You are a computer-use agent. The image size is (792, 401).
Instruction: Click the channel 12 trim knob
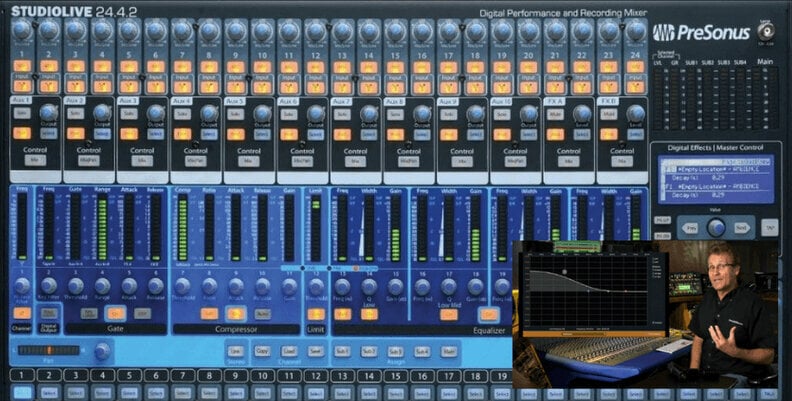click(316, 30)
